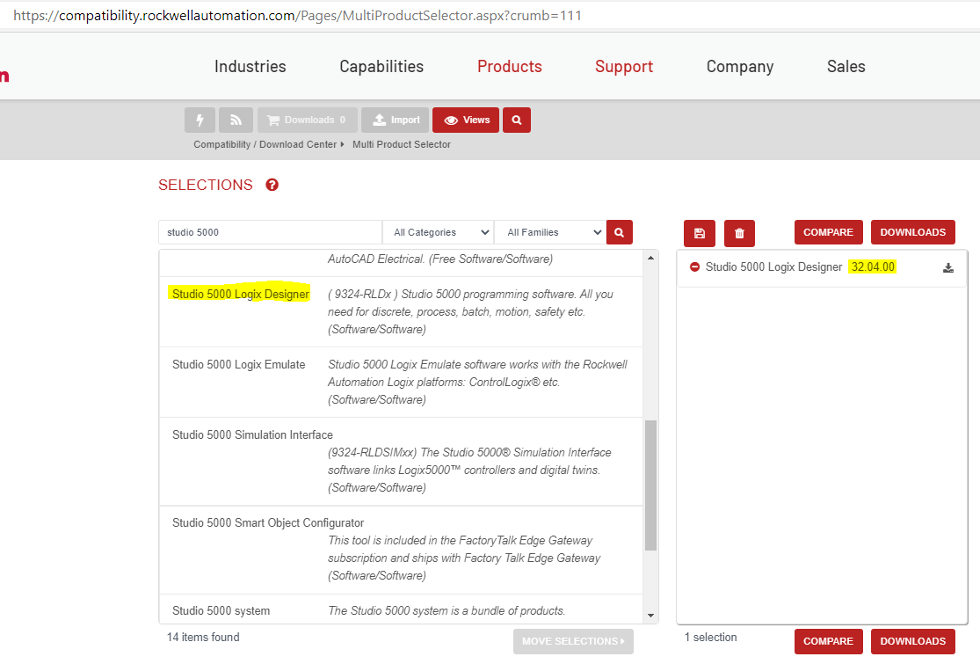Image resolution: width=980 pixels, height=664 pixels.
Task: Run the product search magnifier button
Action: point(619,233)
